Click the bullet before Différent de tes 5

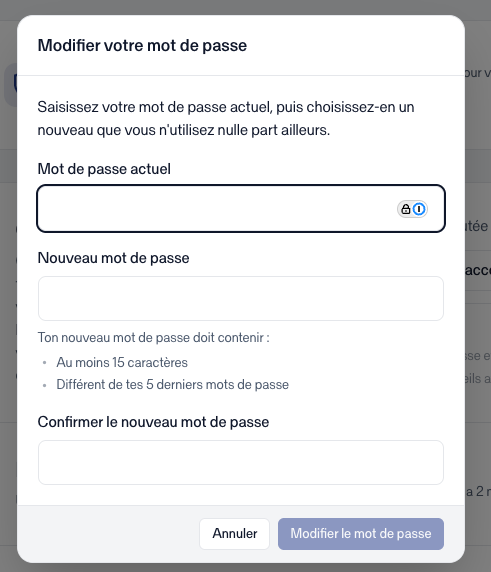(x=45, y=385)
